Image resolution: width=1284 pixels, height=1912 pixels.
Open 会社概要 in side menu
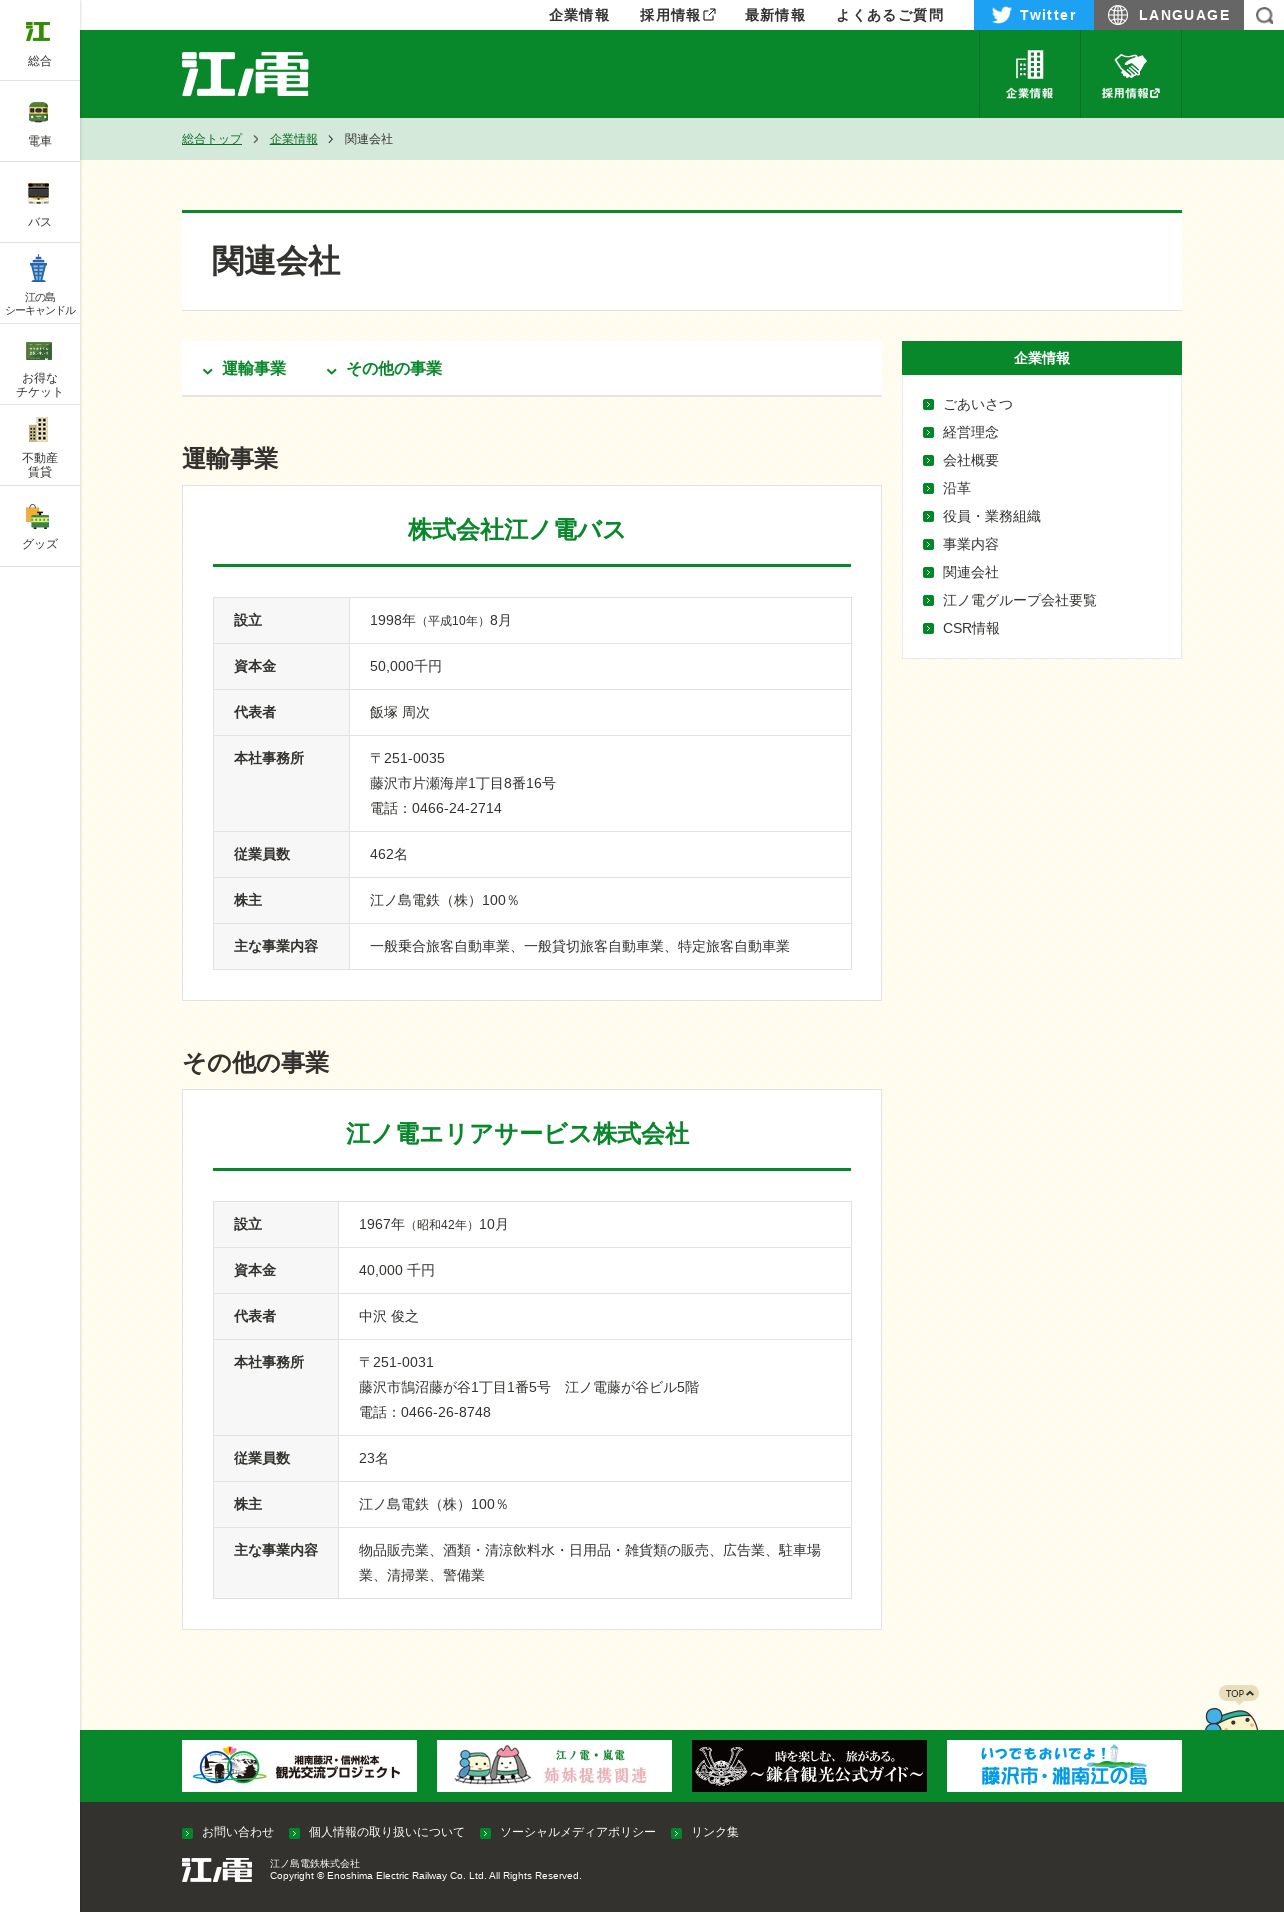click(970, 460)
